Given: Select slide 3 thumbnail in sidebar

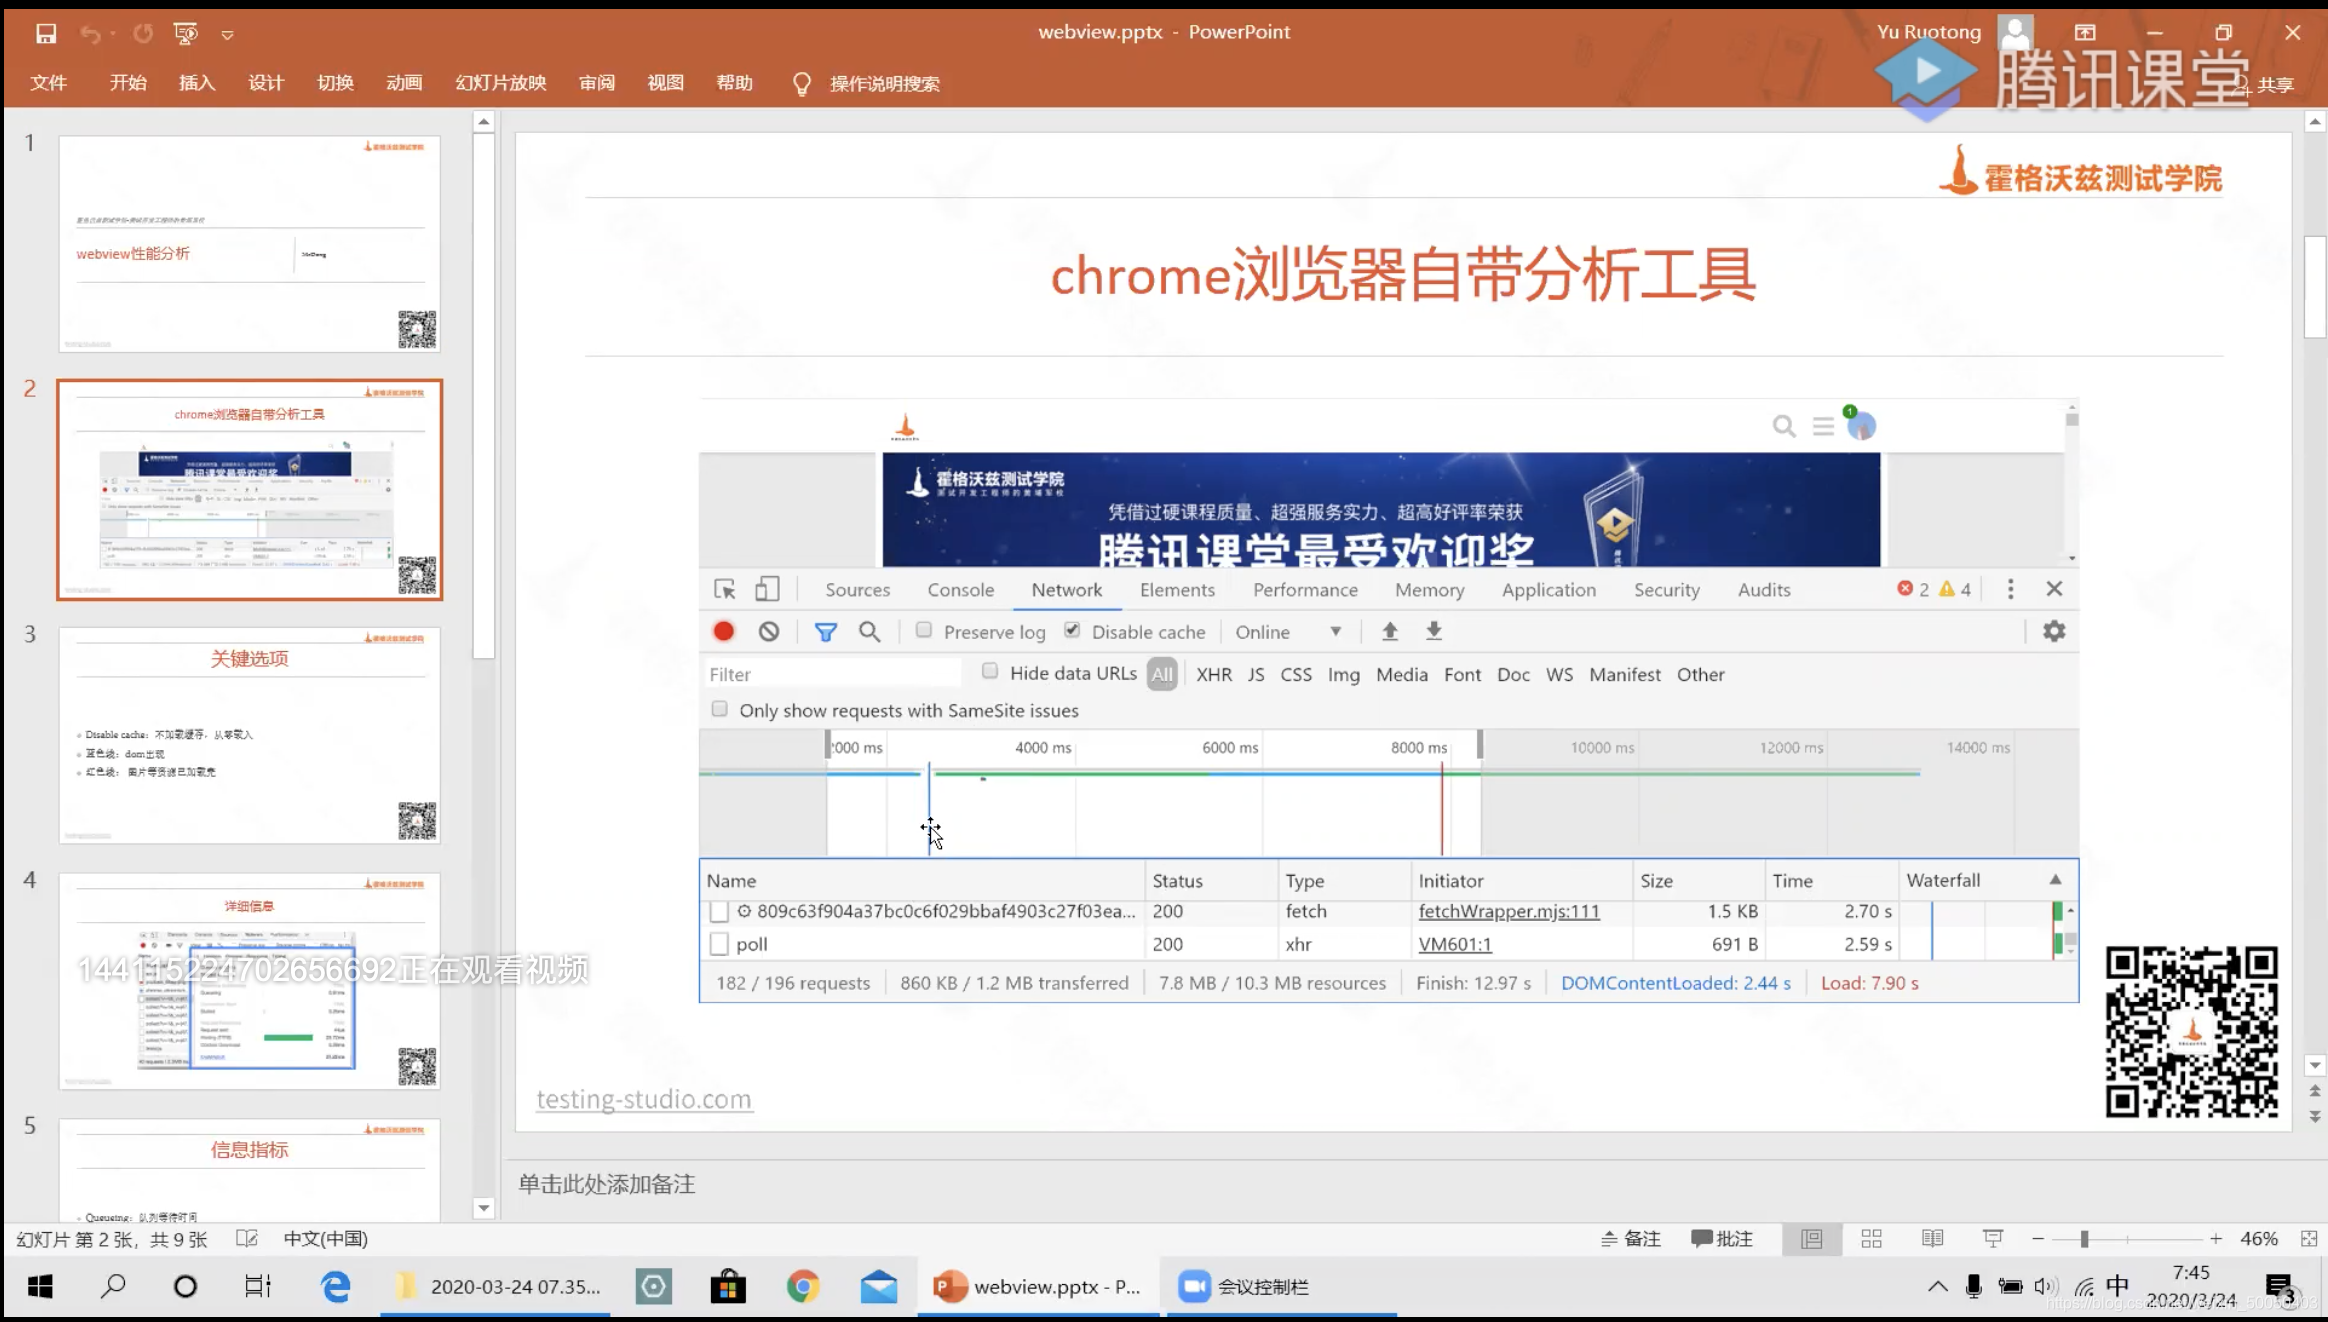Looking at the screenshot, I should 249,735.
